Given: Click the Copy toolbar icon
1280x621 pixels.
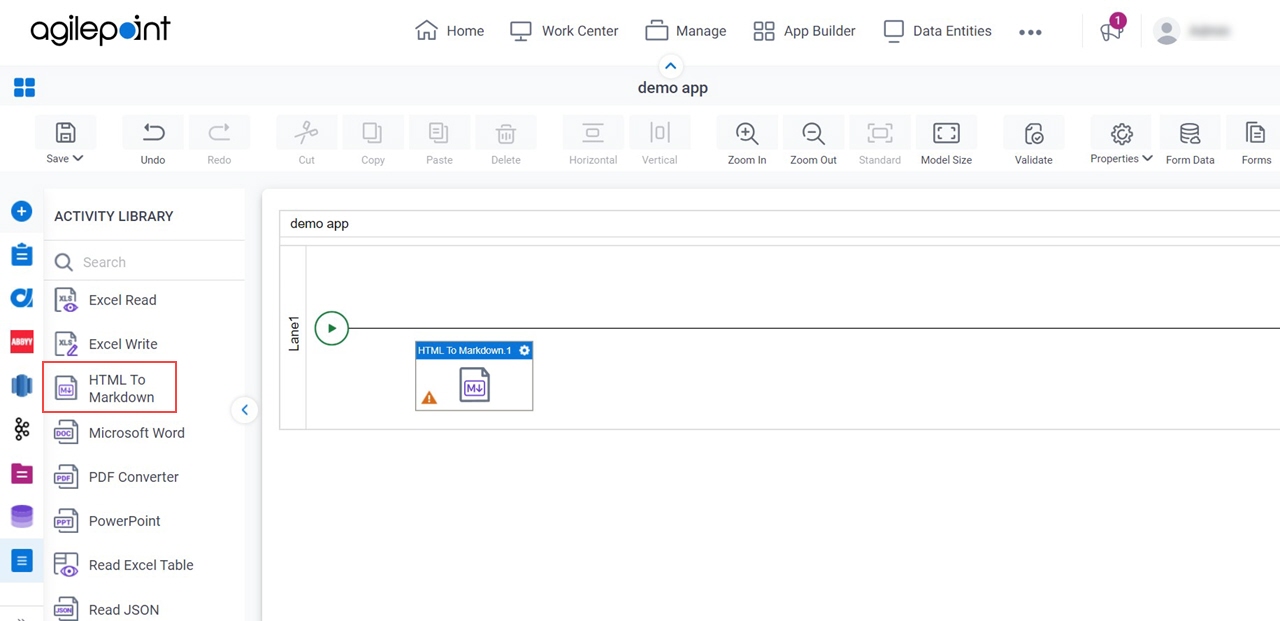Looking at the screenshot, I should coord(372,133).
